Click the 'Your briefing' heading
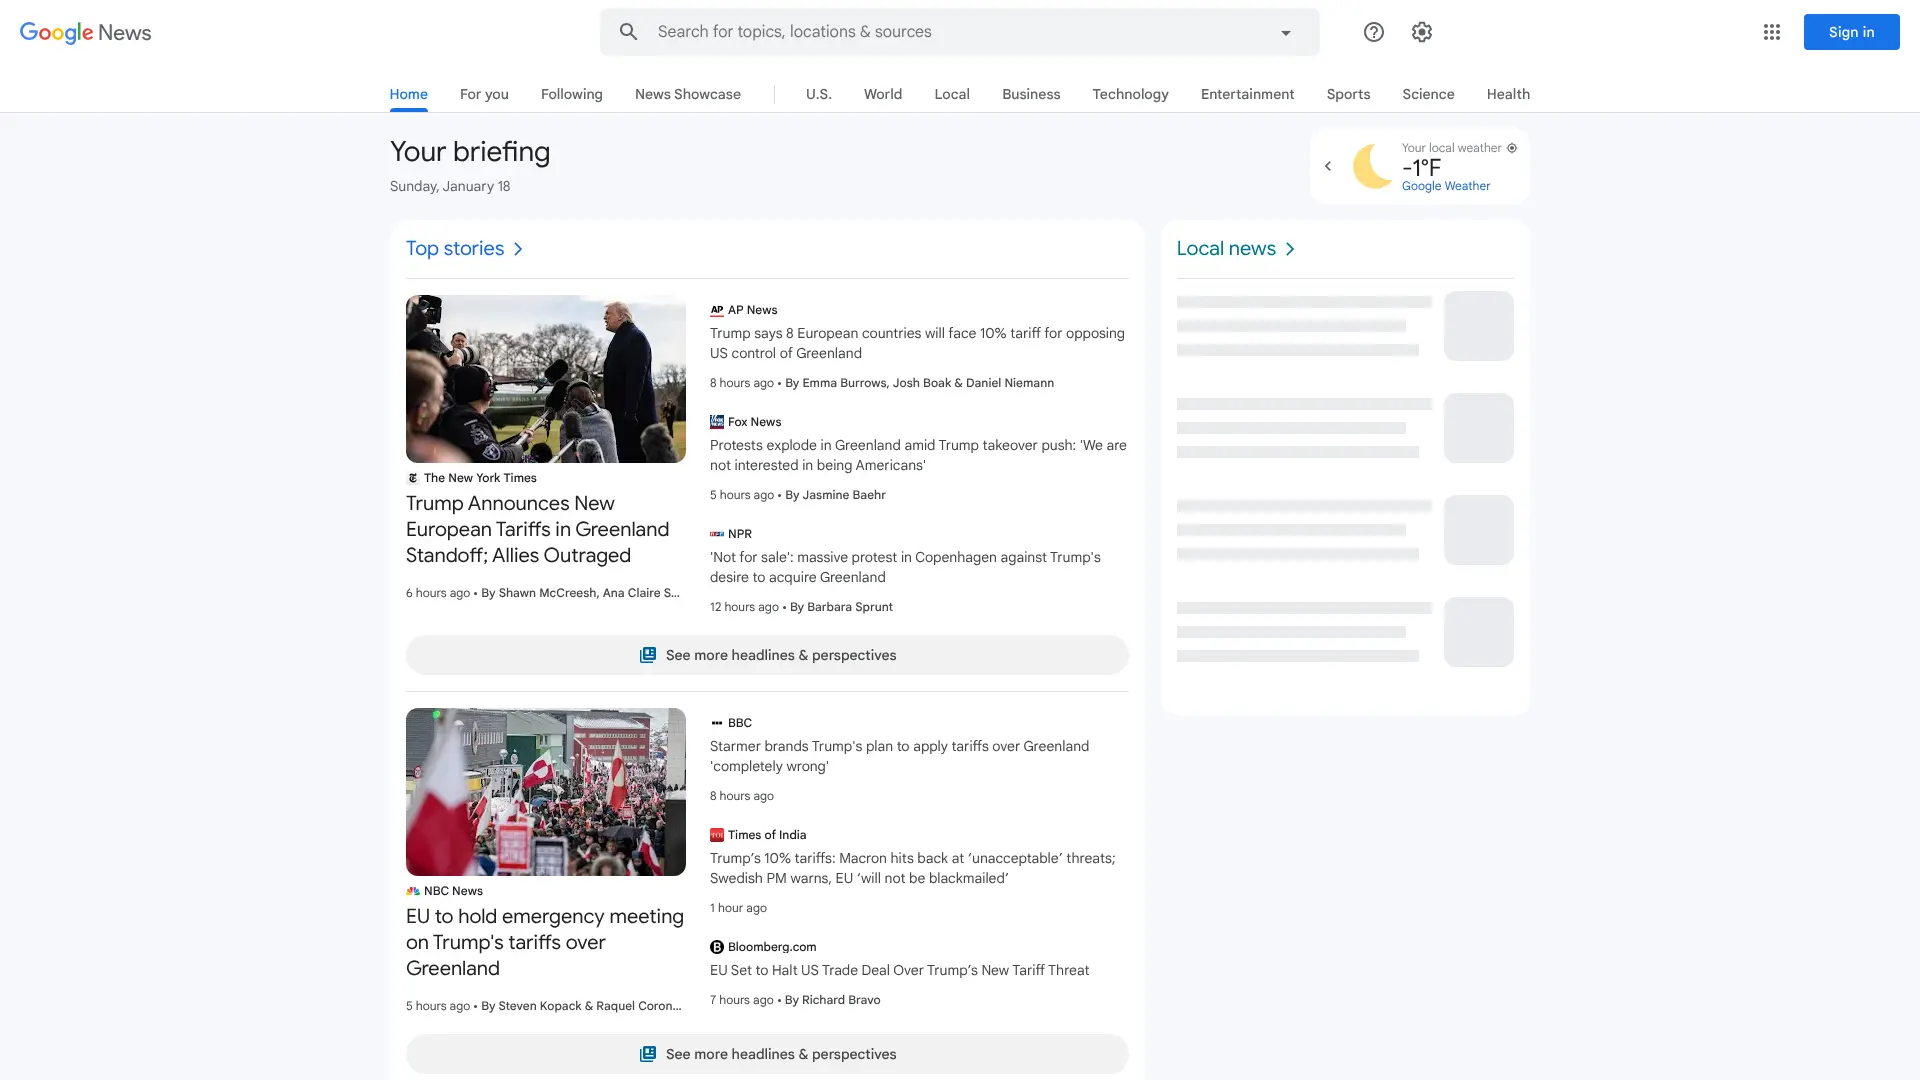Viewport: 1920px width, 1080px height. (470, 152)
